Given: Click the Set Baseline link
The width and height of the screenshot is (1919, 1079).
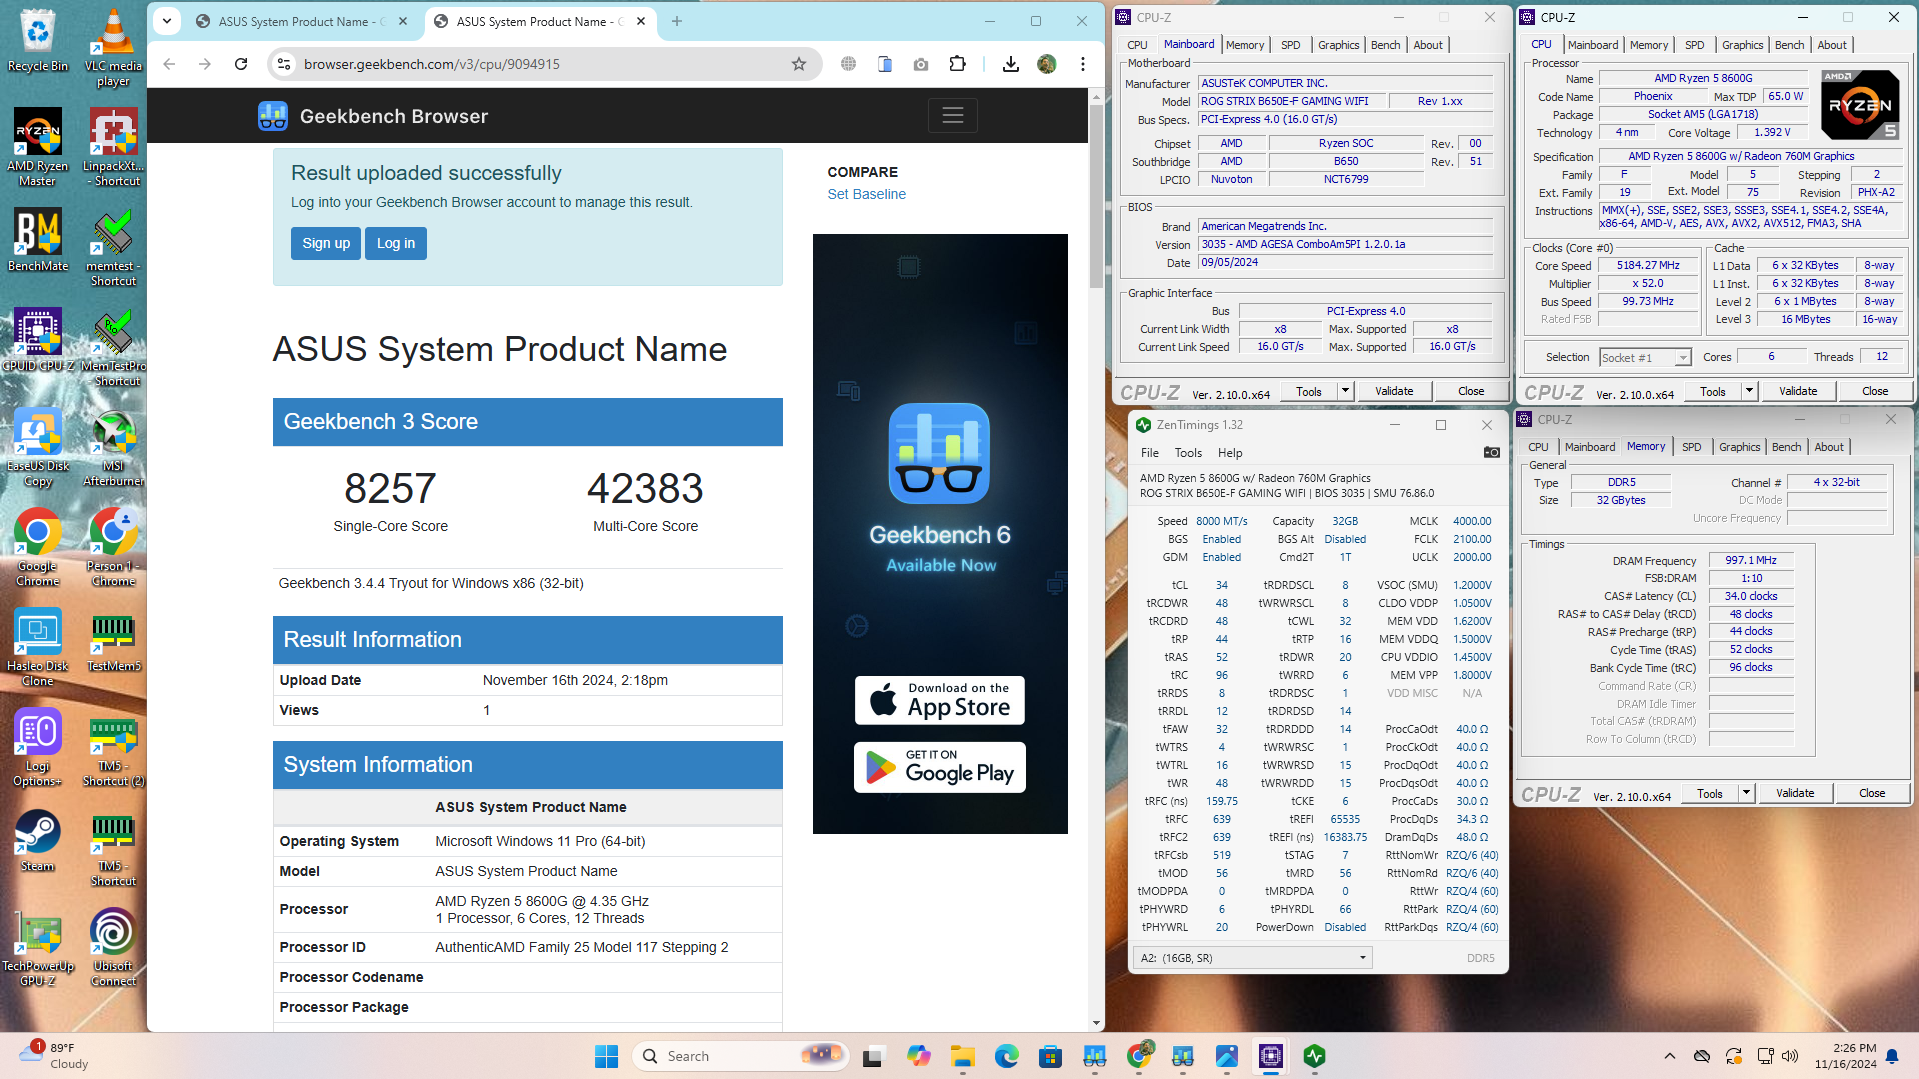Looking at the screenshot, I should 866,194.
